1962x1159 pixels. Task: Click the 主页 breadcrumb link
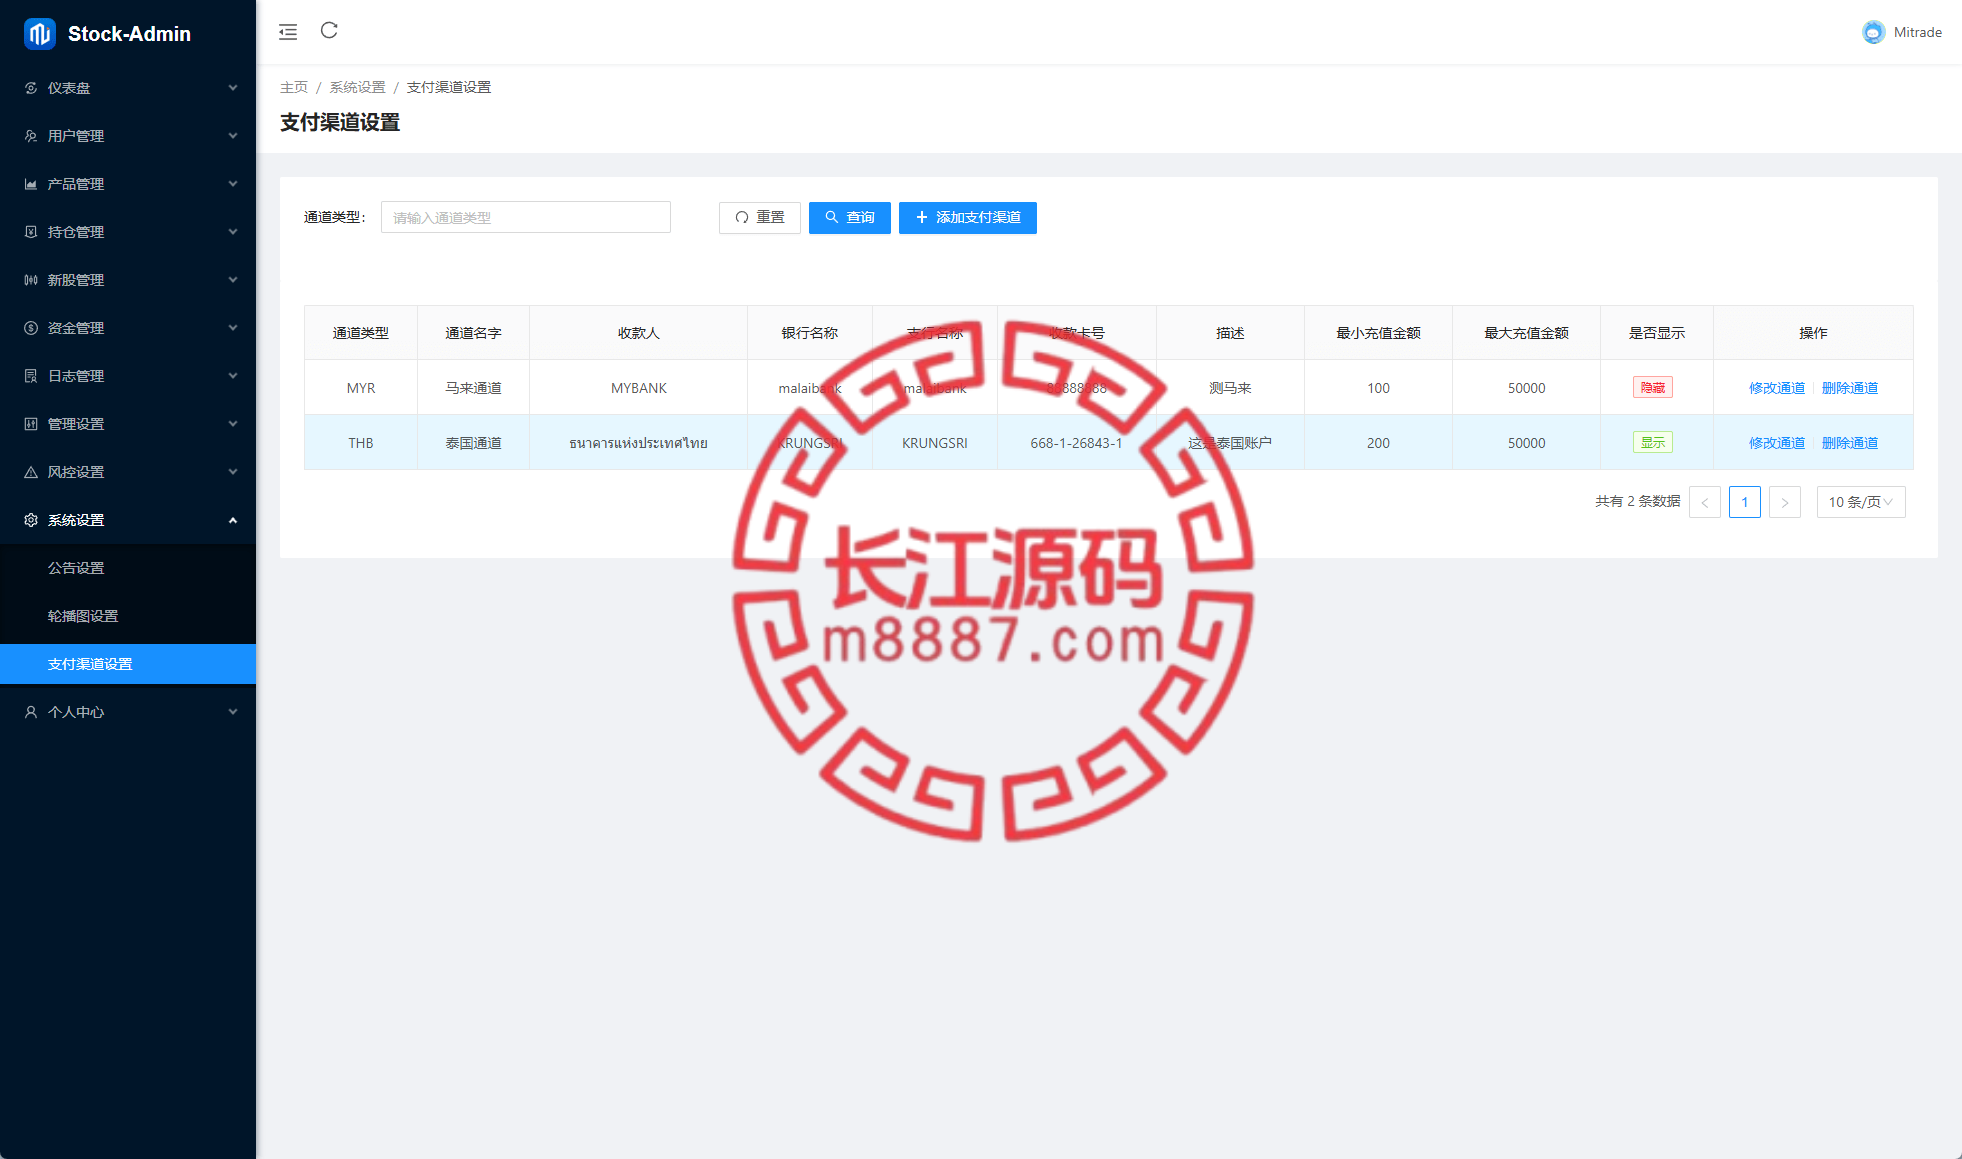coord(294,87)
